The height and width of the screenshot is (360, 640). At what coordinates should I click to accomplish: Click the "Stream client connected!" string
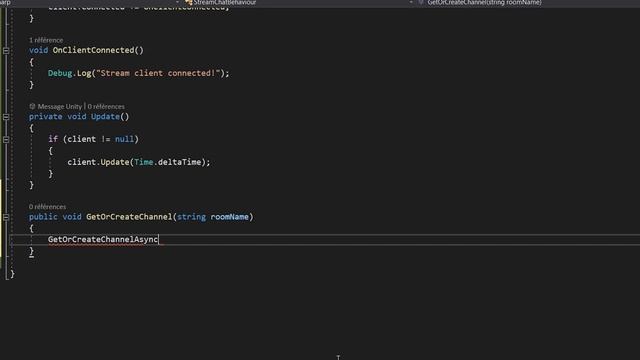point(158,73)
